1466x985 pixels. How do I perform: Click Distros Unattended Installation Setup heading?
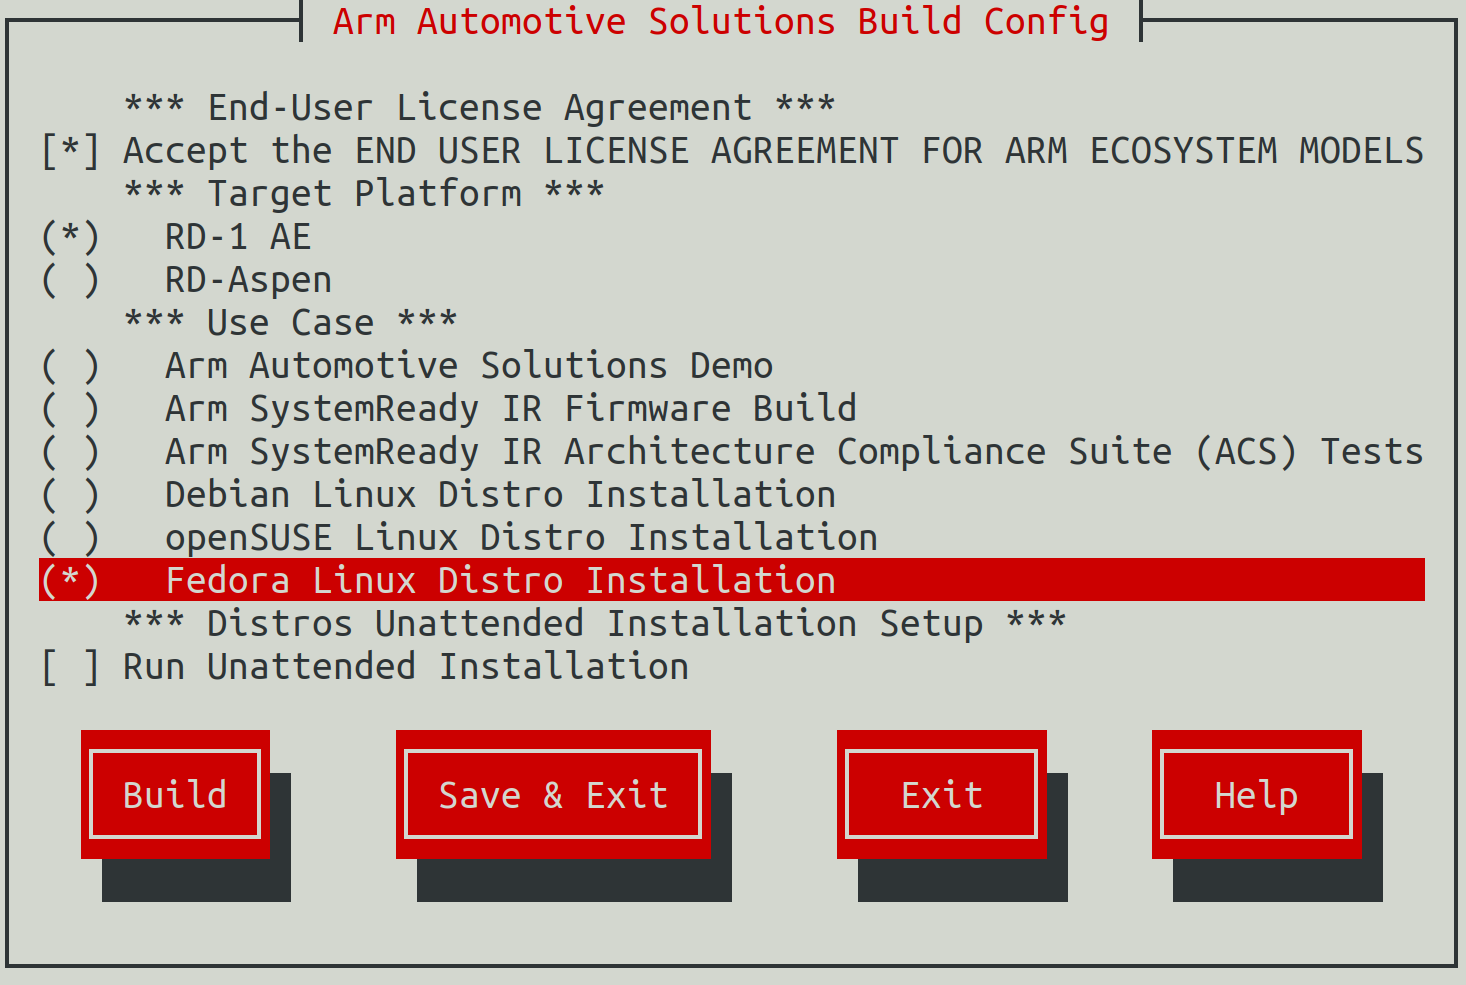(x=595, y=623)
